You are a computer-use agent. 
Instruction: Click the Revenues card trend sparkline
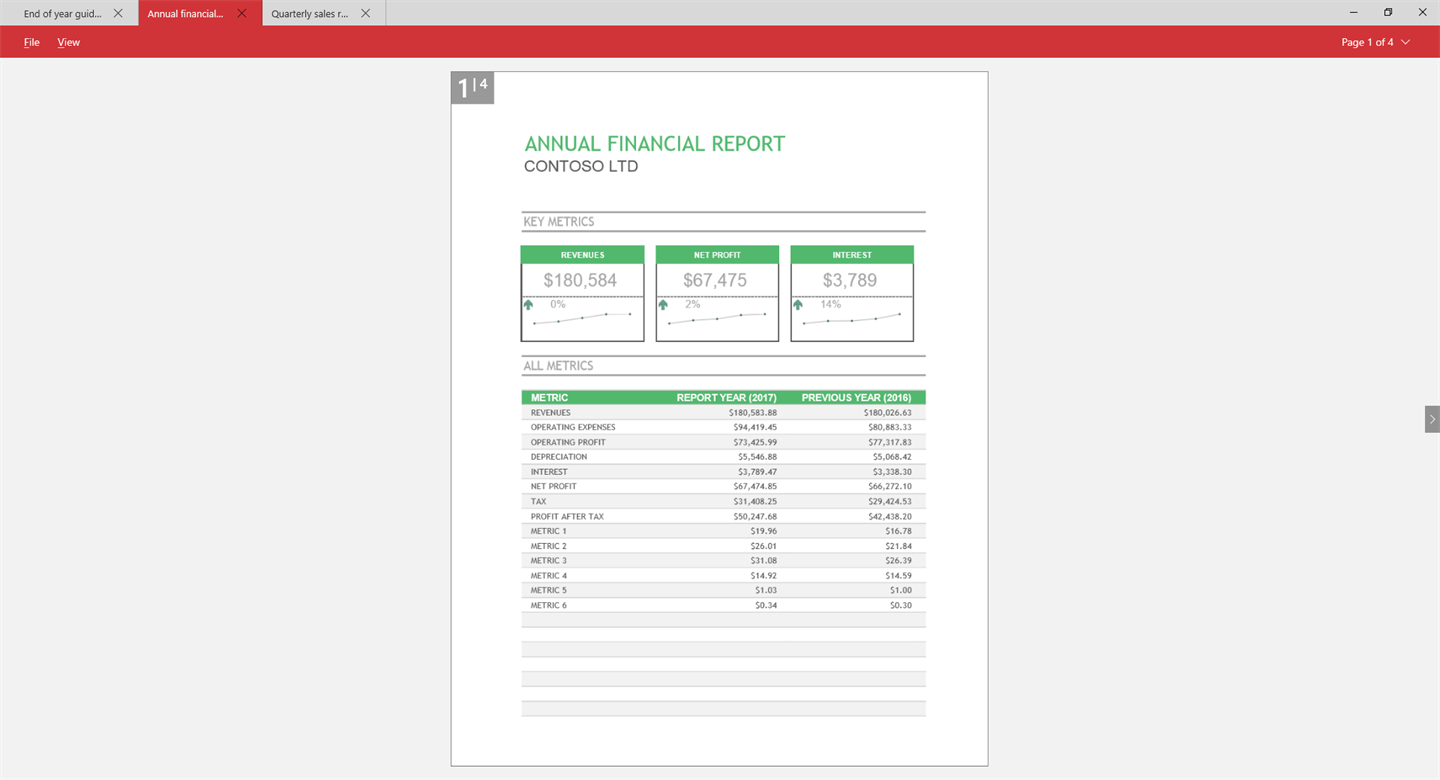pos(582,319)
